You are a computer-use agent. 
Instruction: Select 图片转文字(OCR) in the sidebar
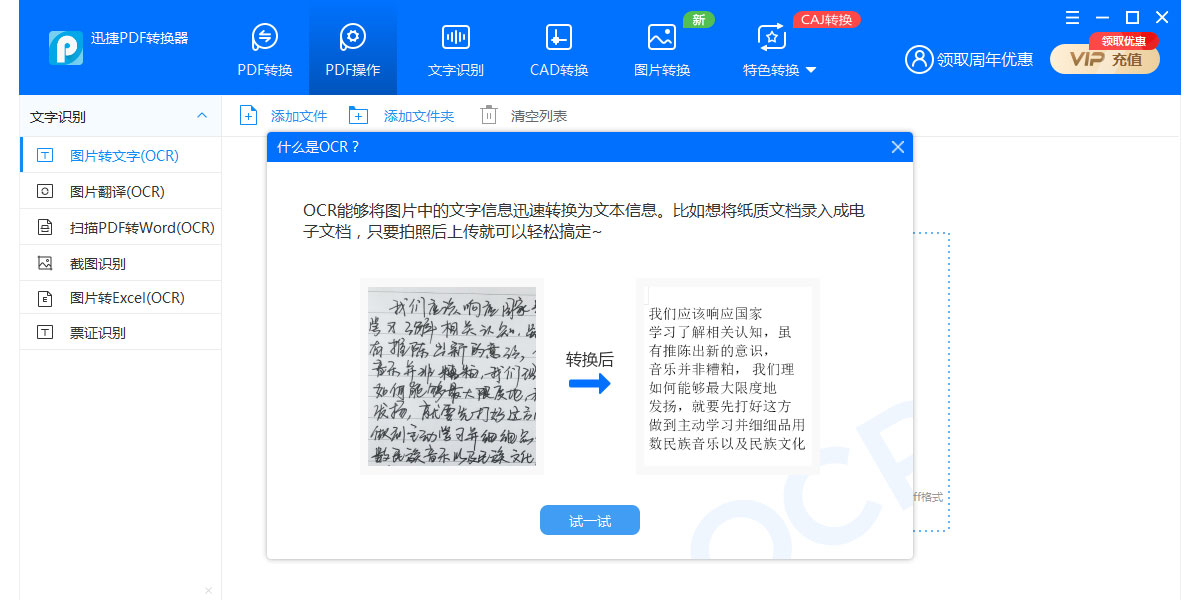[121, 156]
